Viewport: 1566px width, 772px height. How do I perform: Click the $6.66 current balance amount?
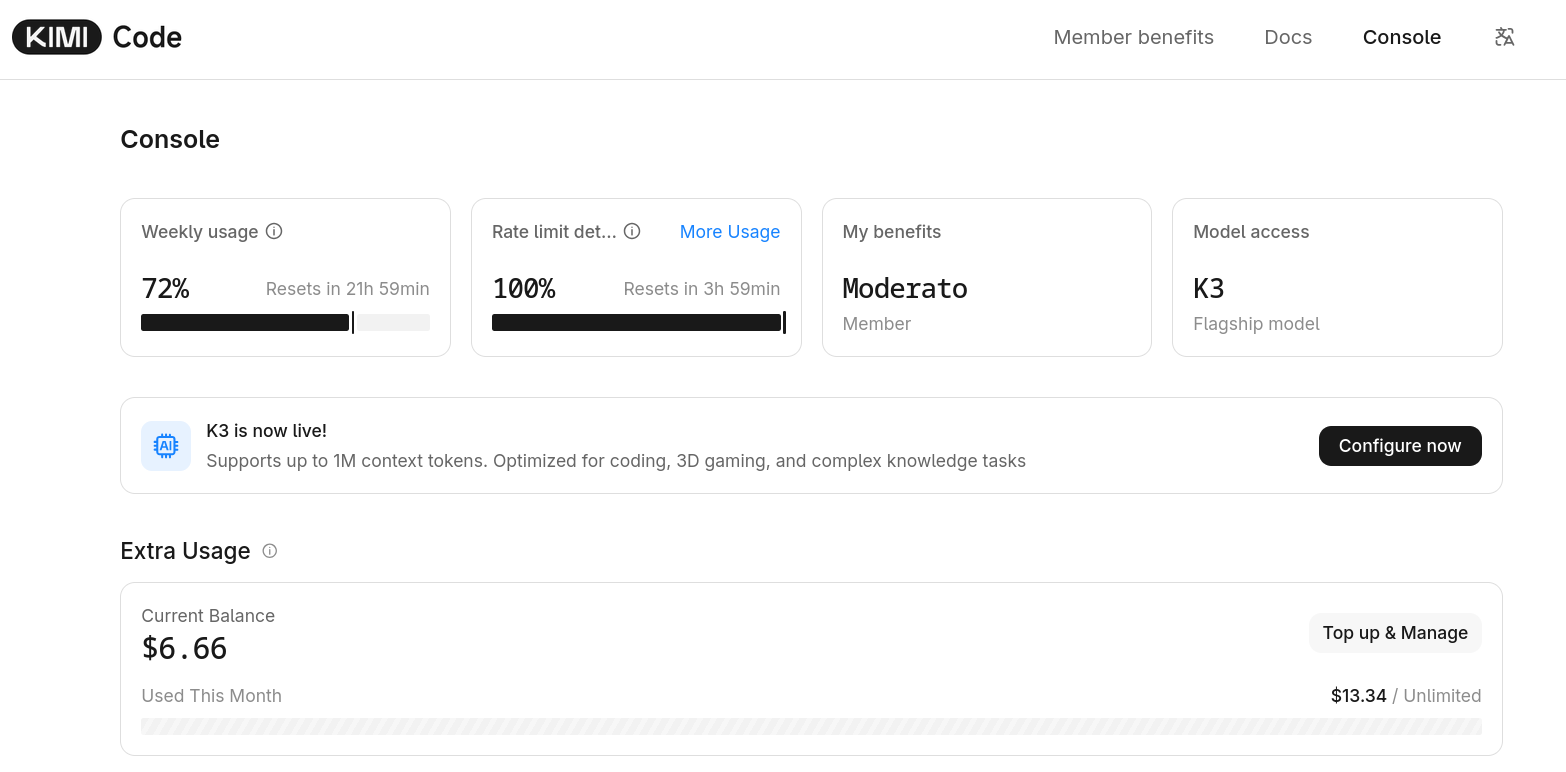point(185,649)
